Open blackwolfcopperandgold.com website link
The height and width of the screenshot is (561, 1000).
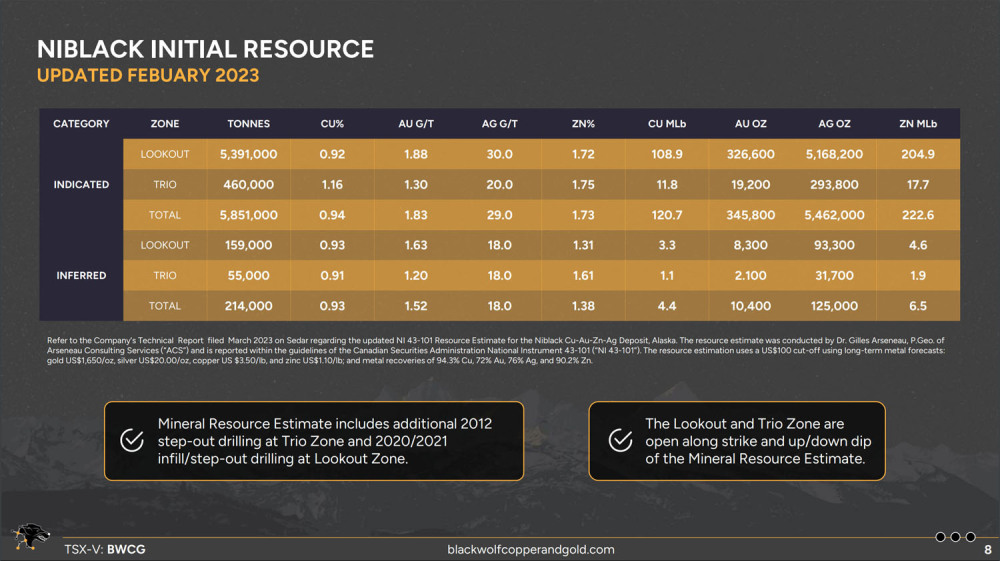531,550
